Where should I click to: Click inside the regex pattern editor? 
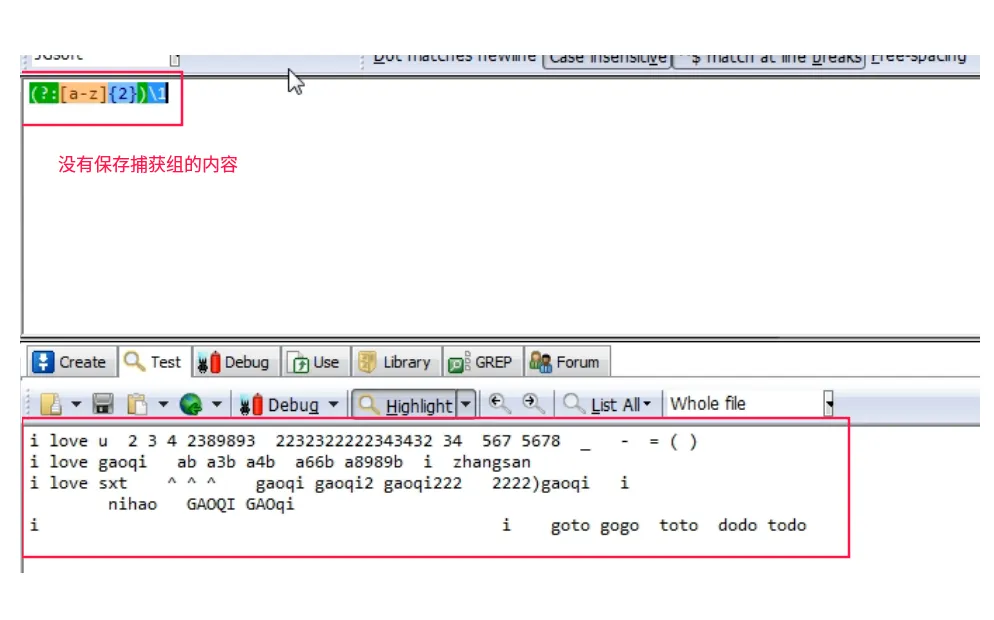pyautogui.click(x=501, y=208)
